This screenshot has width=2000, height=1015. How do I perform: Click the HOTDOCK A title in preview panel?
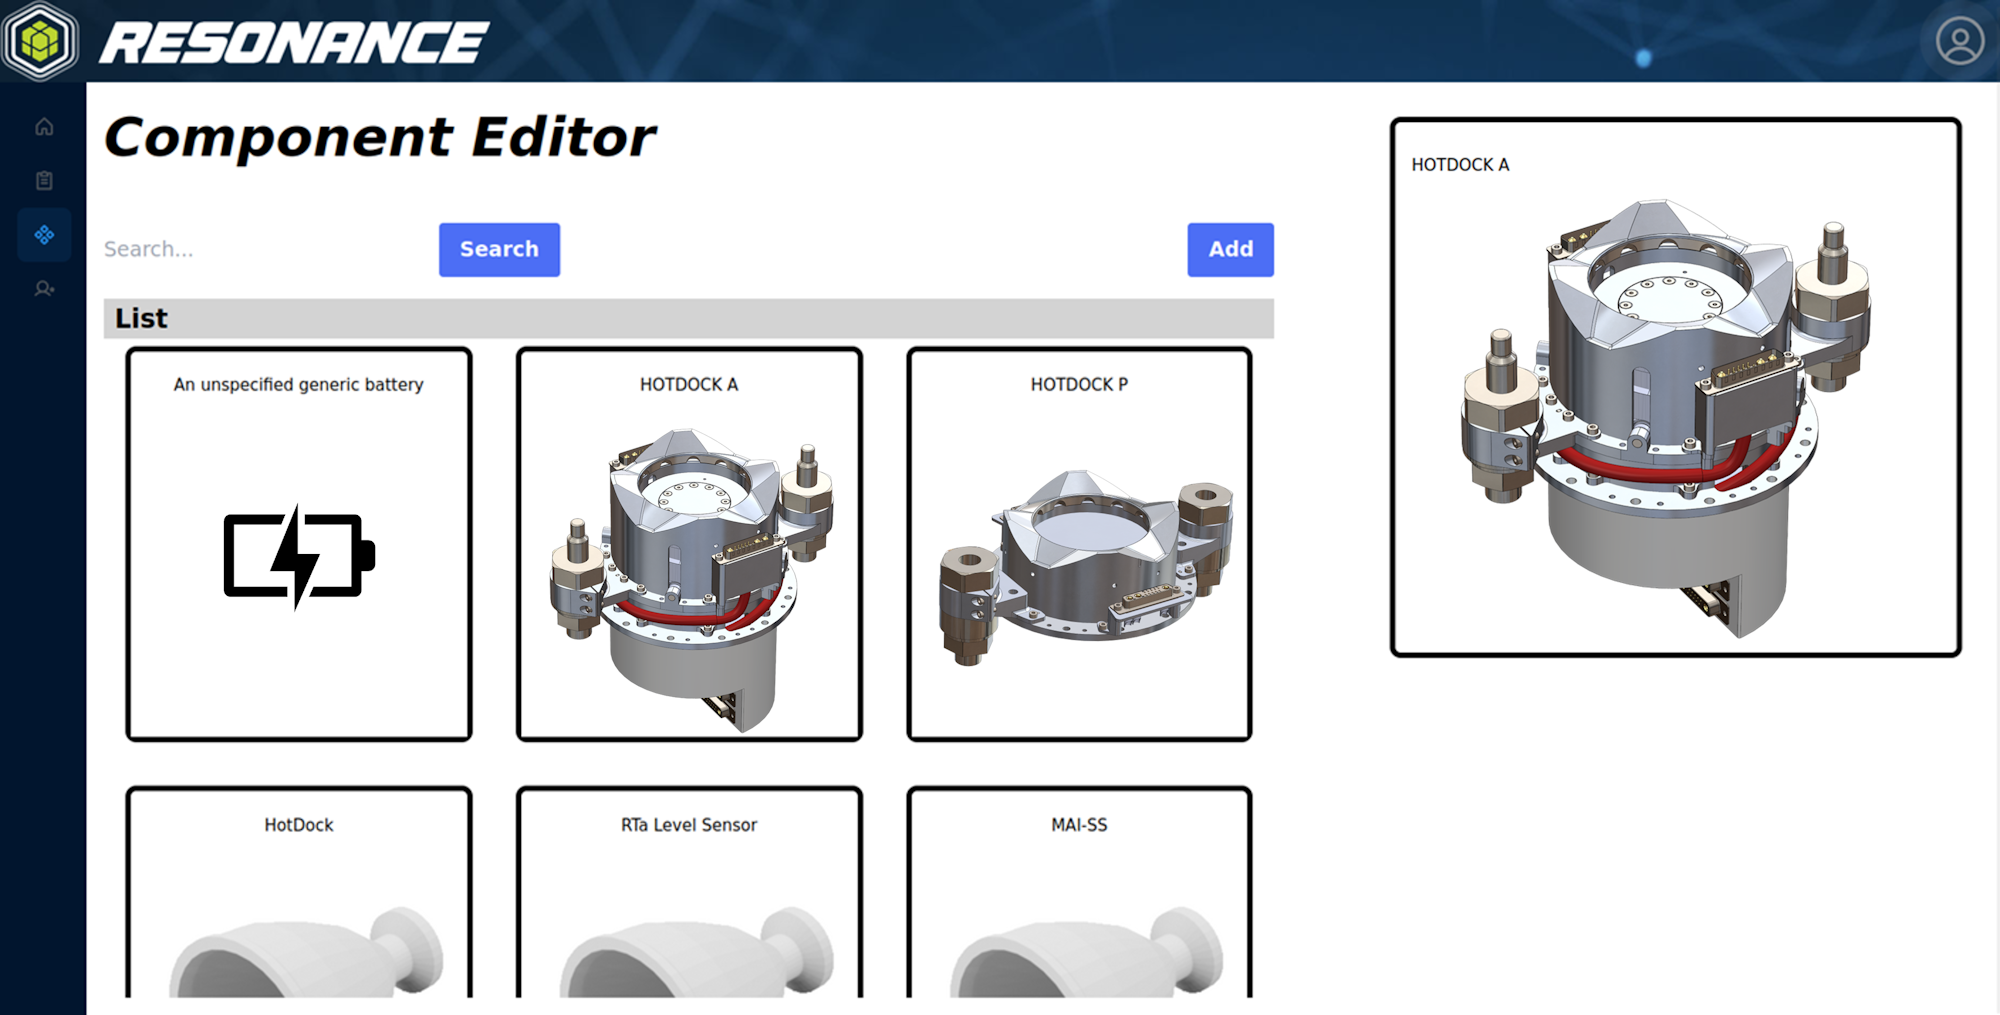tap(1460, 165)
